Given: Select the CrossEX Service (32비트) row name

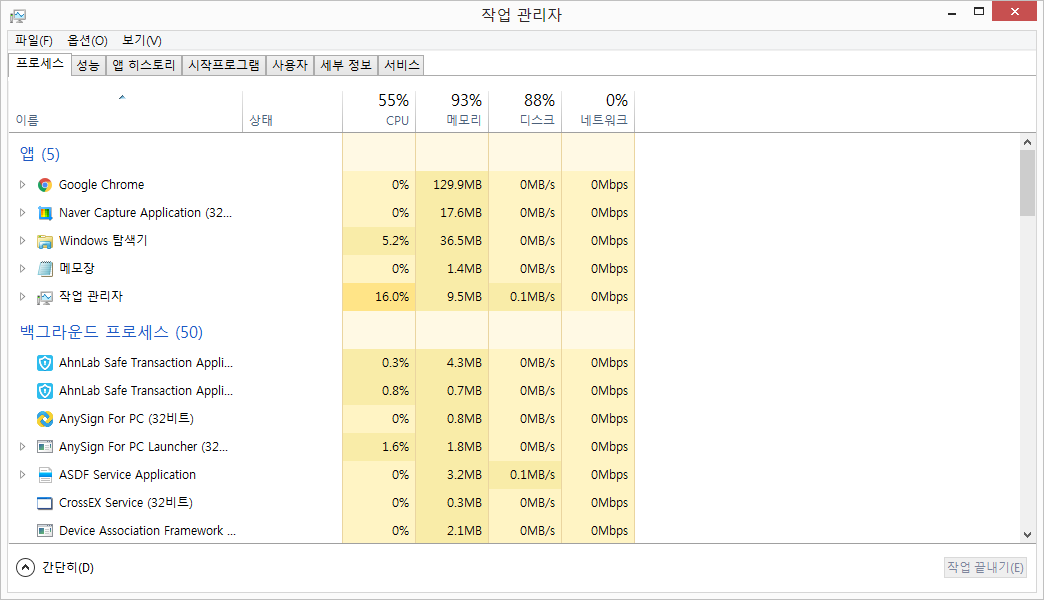Looking at the screenshot, I should tap(126, 503).
